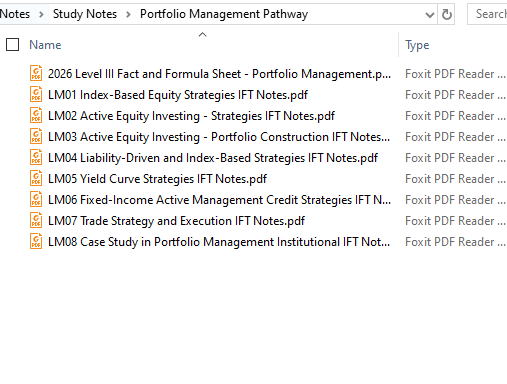Image resolution: width=507 pixels, height=384 pixels.
Task: Click the PDF icon next to LM04 Liability-Driven notes
Action: click(x=36, y=158)
